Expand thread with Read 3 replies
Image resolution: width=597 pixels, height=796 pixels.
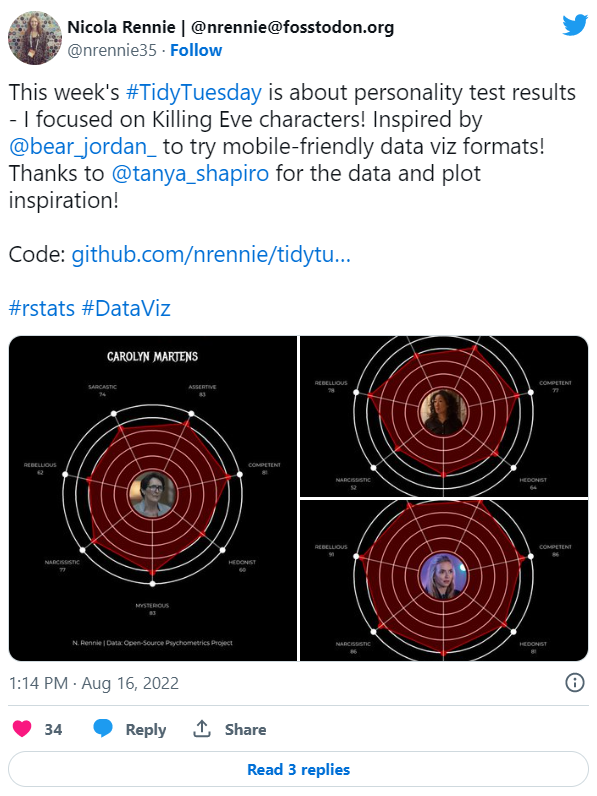click(x=298, y=769)
